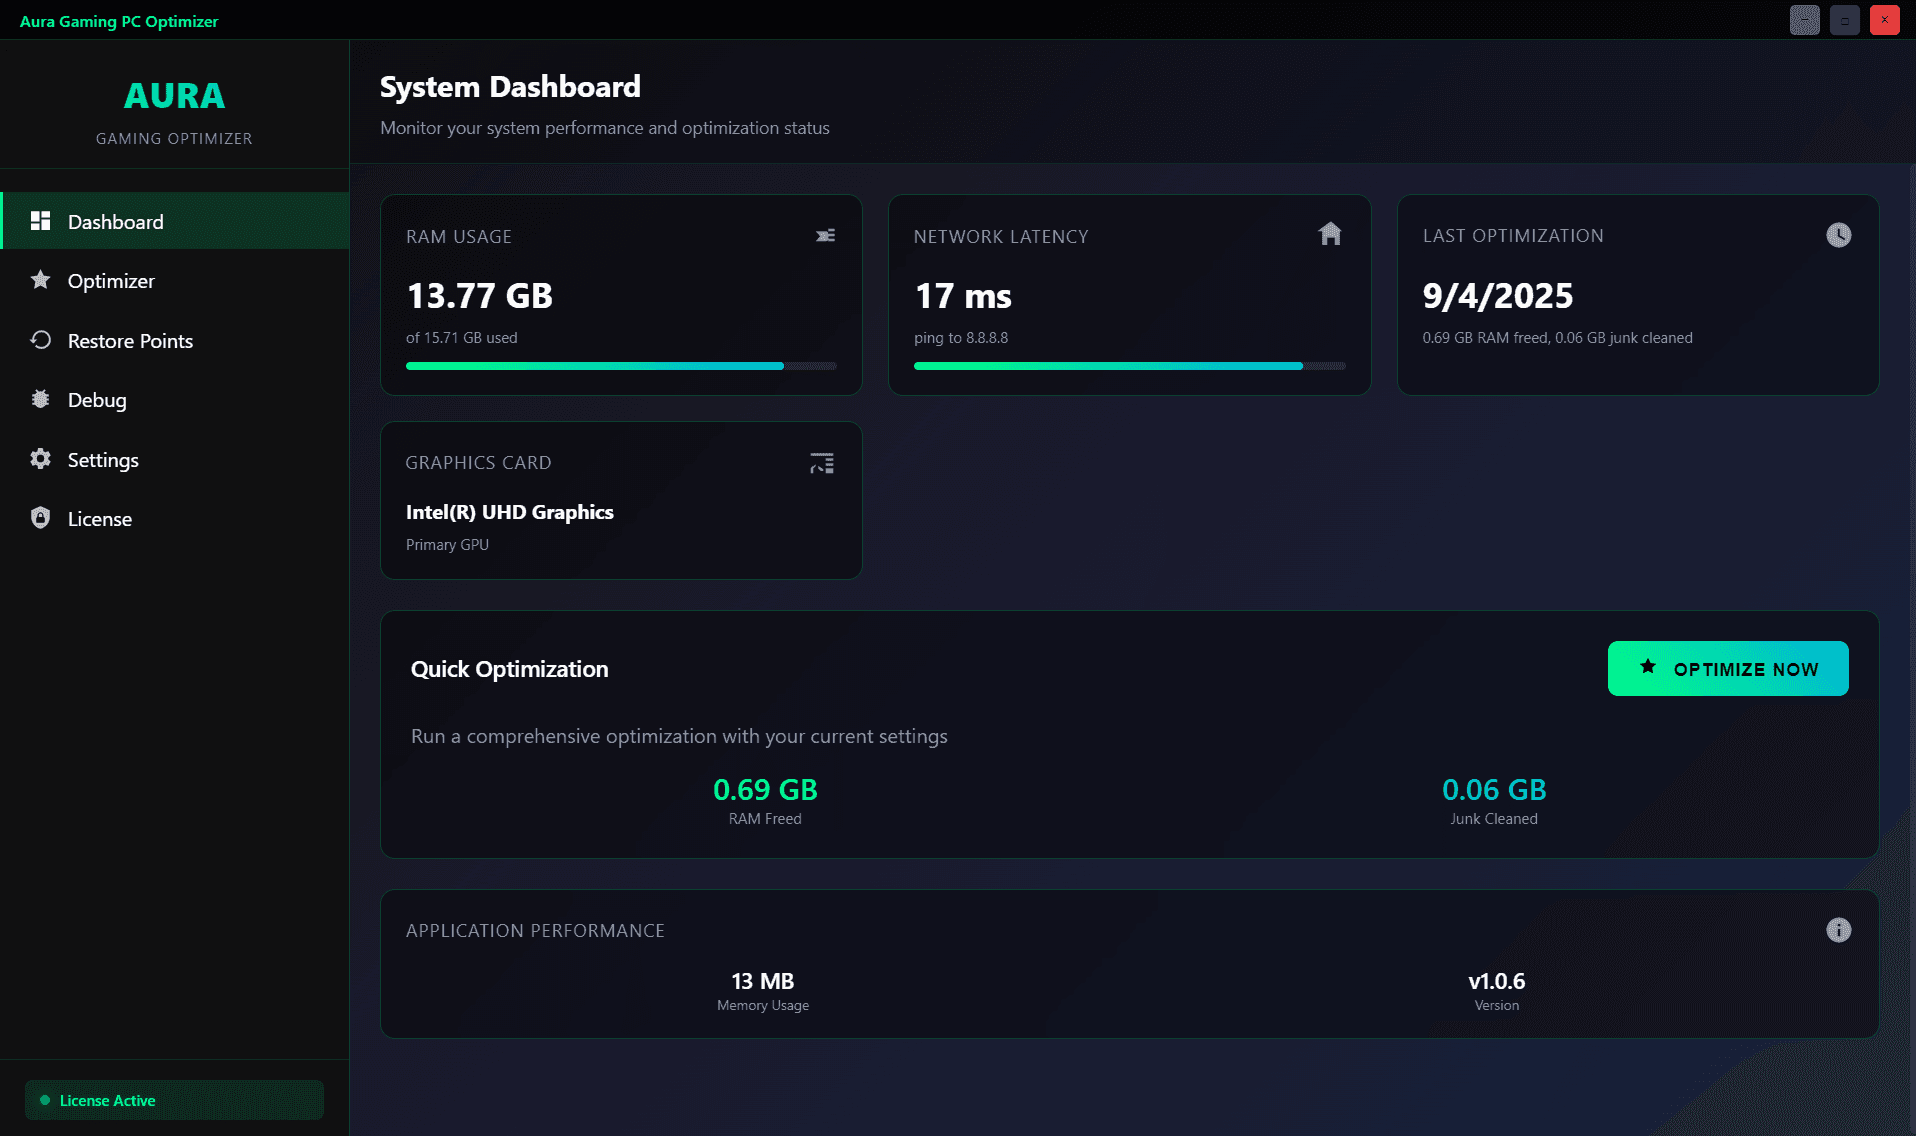1916x1136 pixels.
Task: Click the Debug bug icon
Action: tap(40, 399)
